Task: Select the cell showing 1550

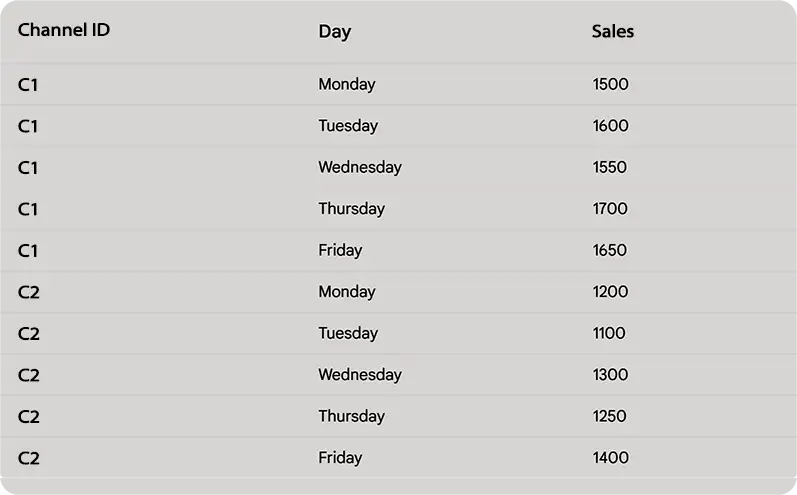Action: tap(610, 167)
